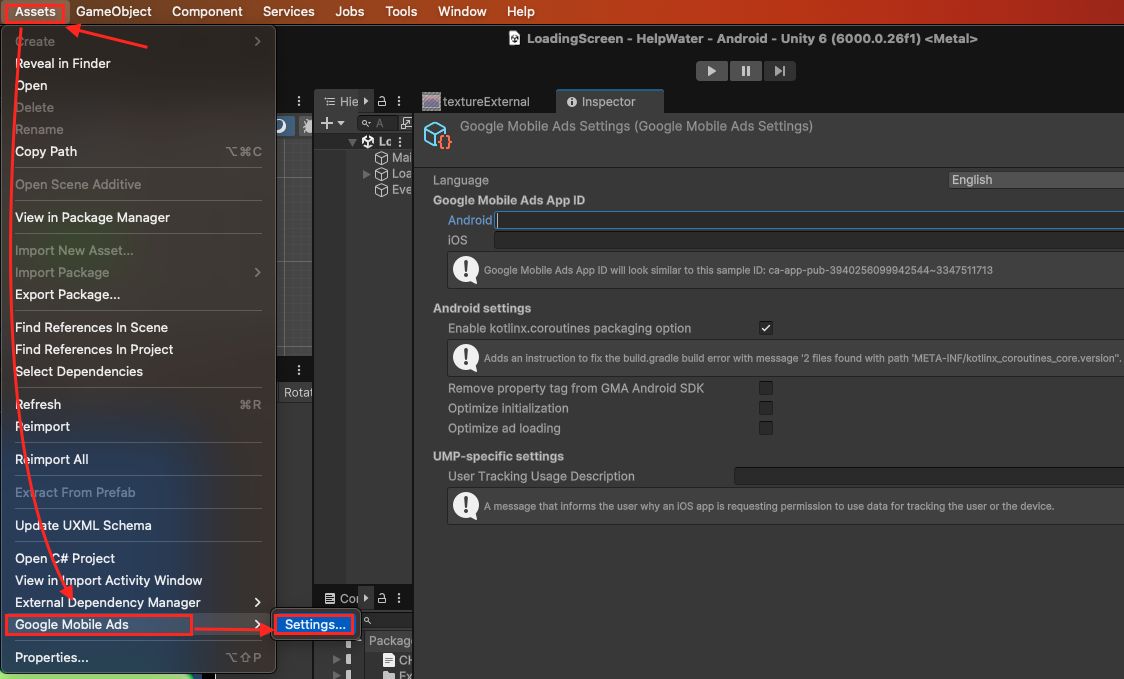The width and height of the screenshot is (1124, 679).
Task: Expand the Create submenu arrow
Action: click(x=257, y=42)
